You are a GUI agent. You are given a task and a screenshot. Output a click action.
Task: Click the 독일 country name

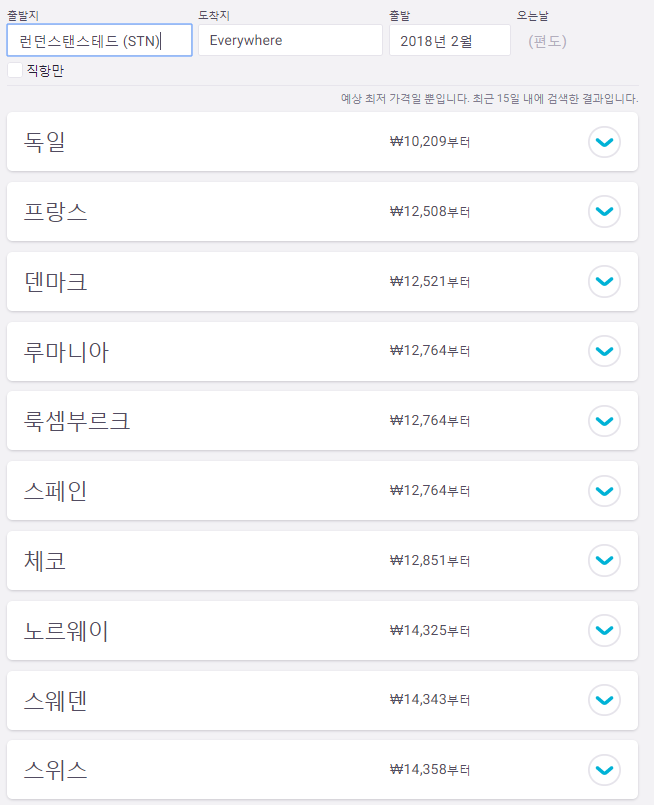[x=45, y=142]
